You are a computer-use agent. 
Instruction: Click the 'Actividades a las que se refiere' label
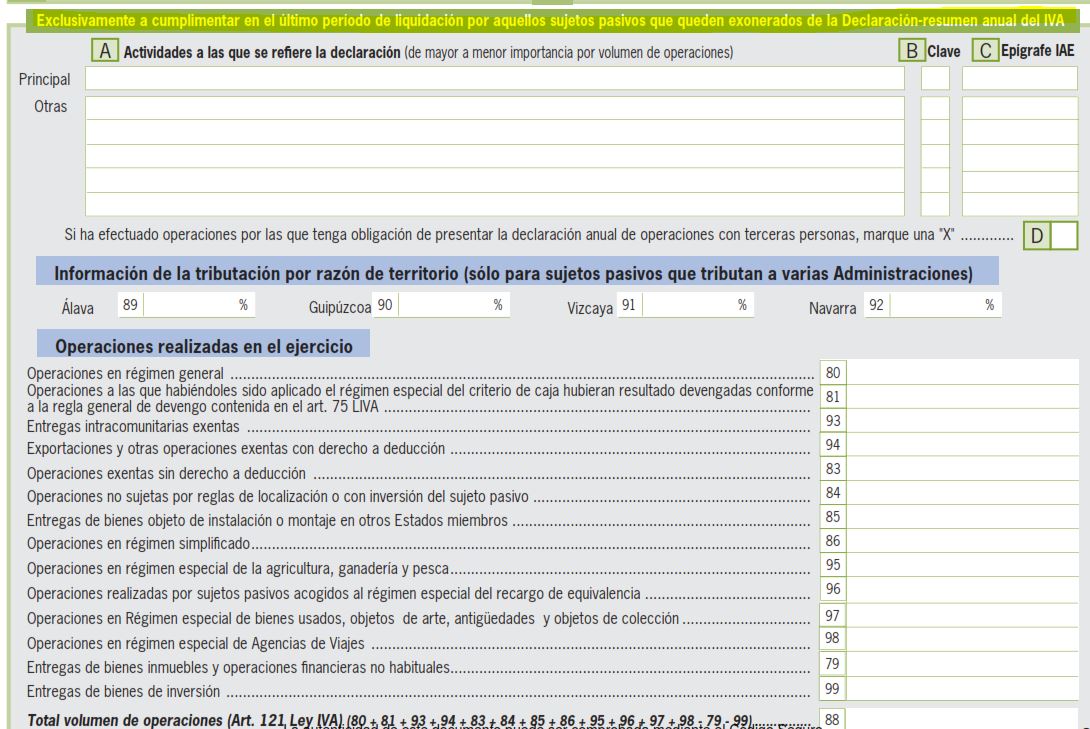[262, 52]
